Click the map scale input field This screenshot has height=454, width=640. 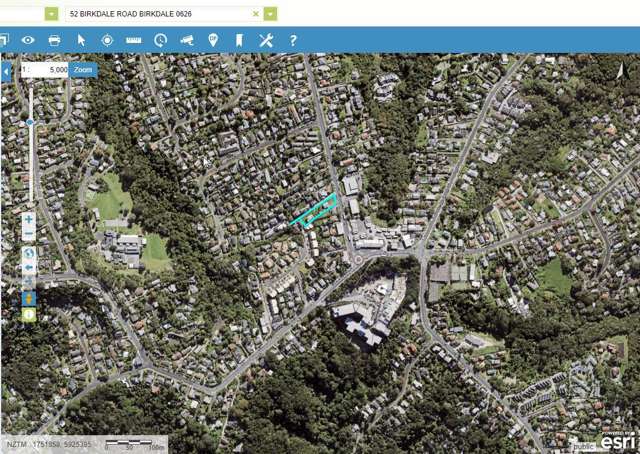44,70
